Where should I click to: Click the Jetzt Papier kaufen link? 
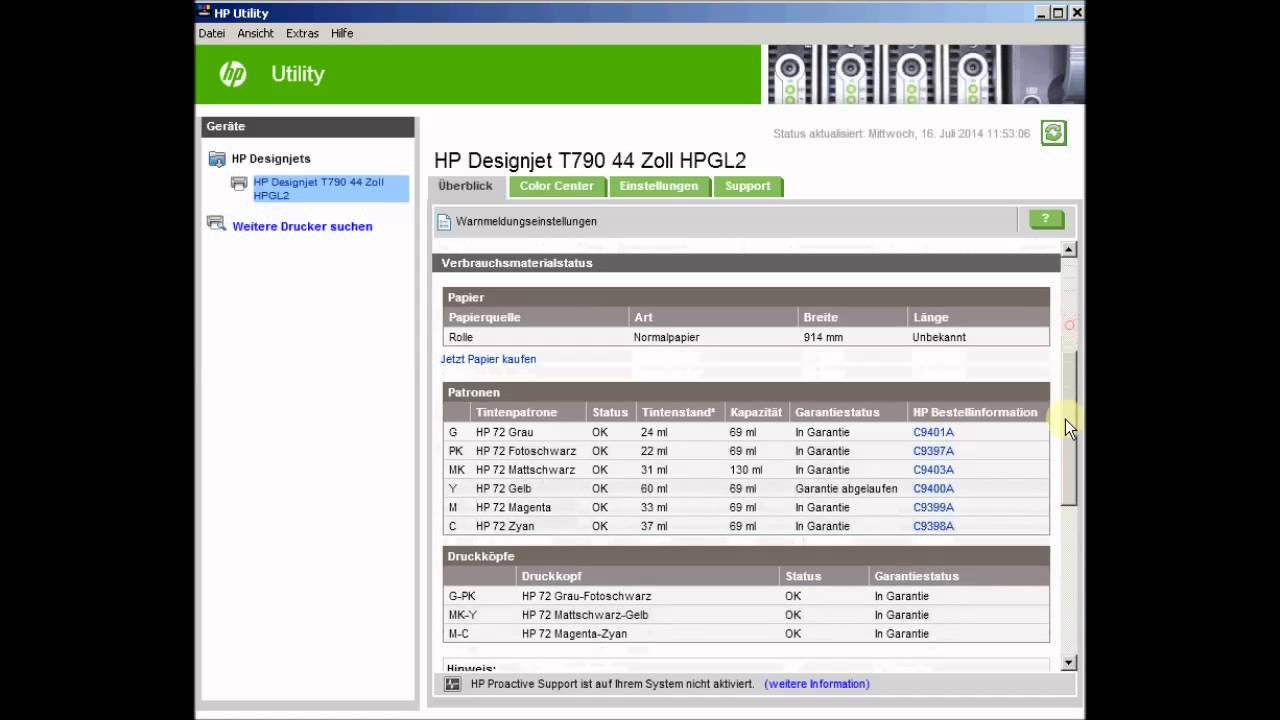pyautogui.click(x=488, y=359)
